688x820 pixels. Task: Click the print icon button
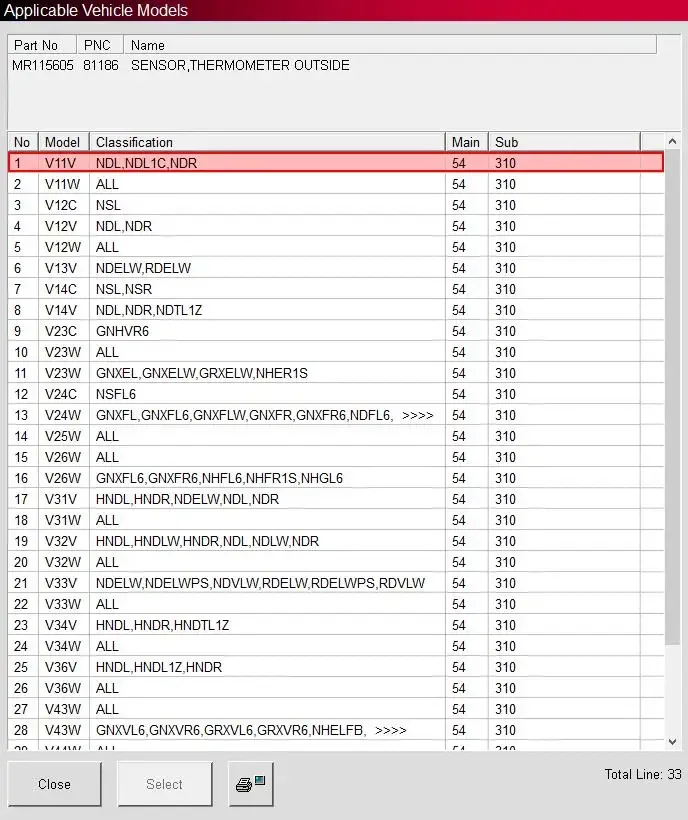[251, 784]
